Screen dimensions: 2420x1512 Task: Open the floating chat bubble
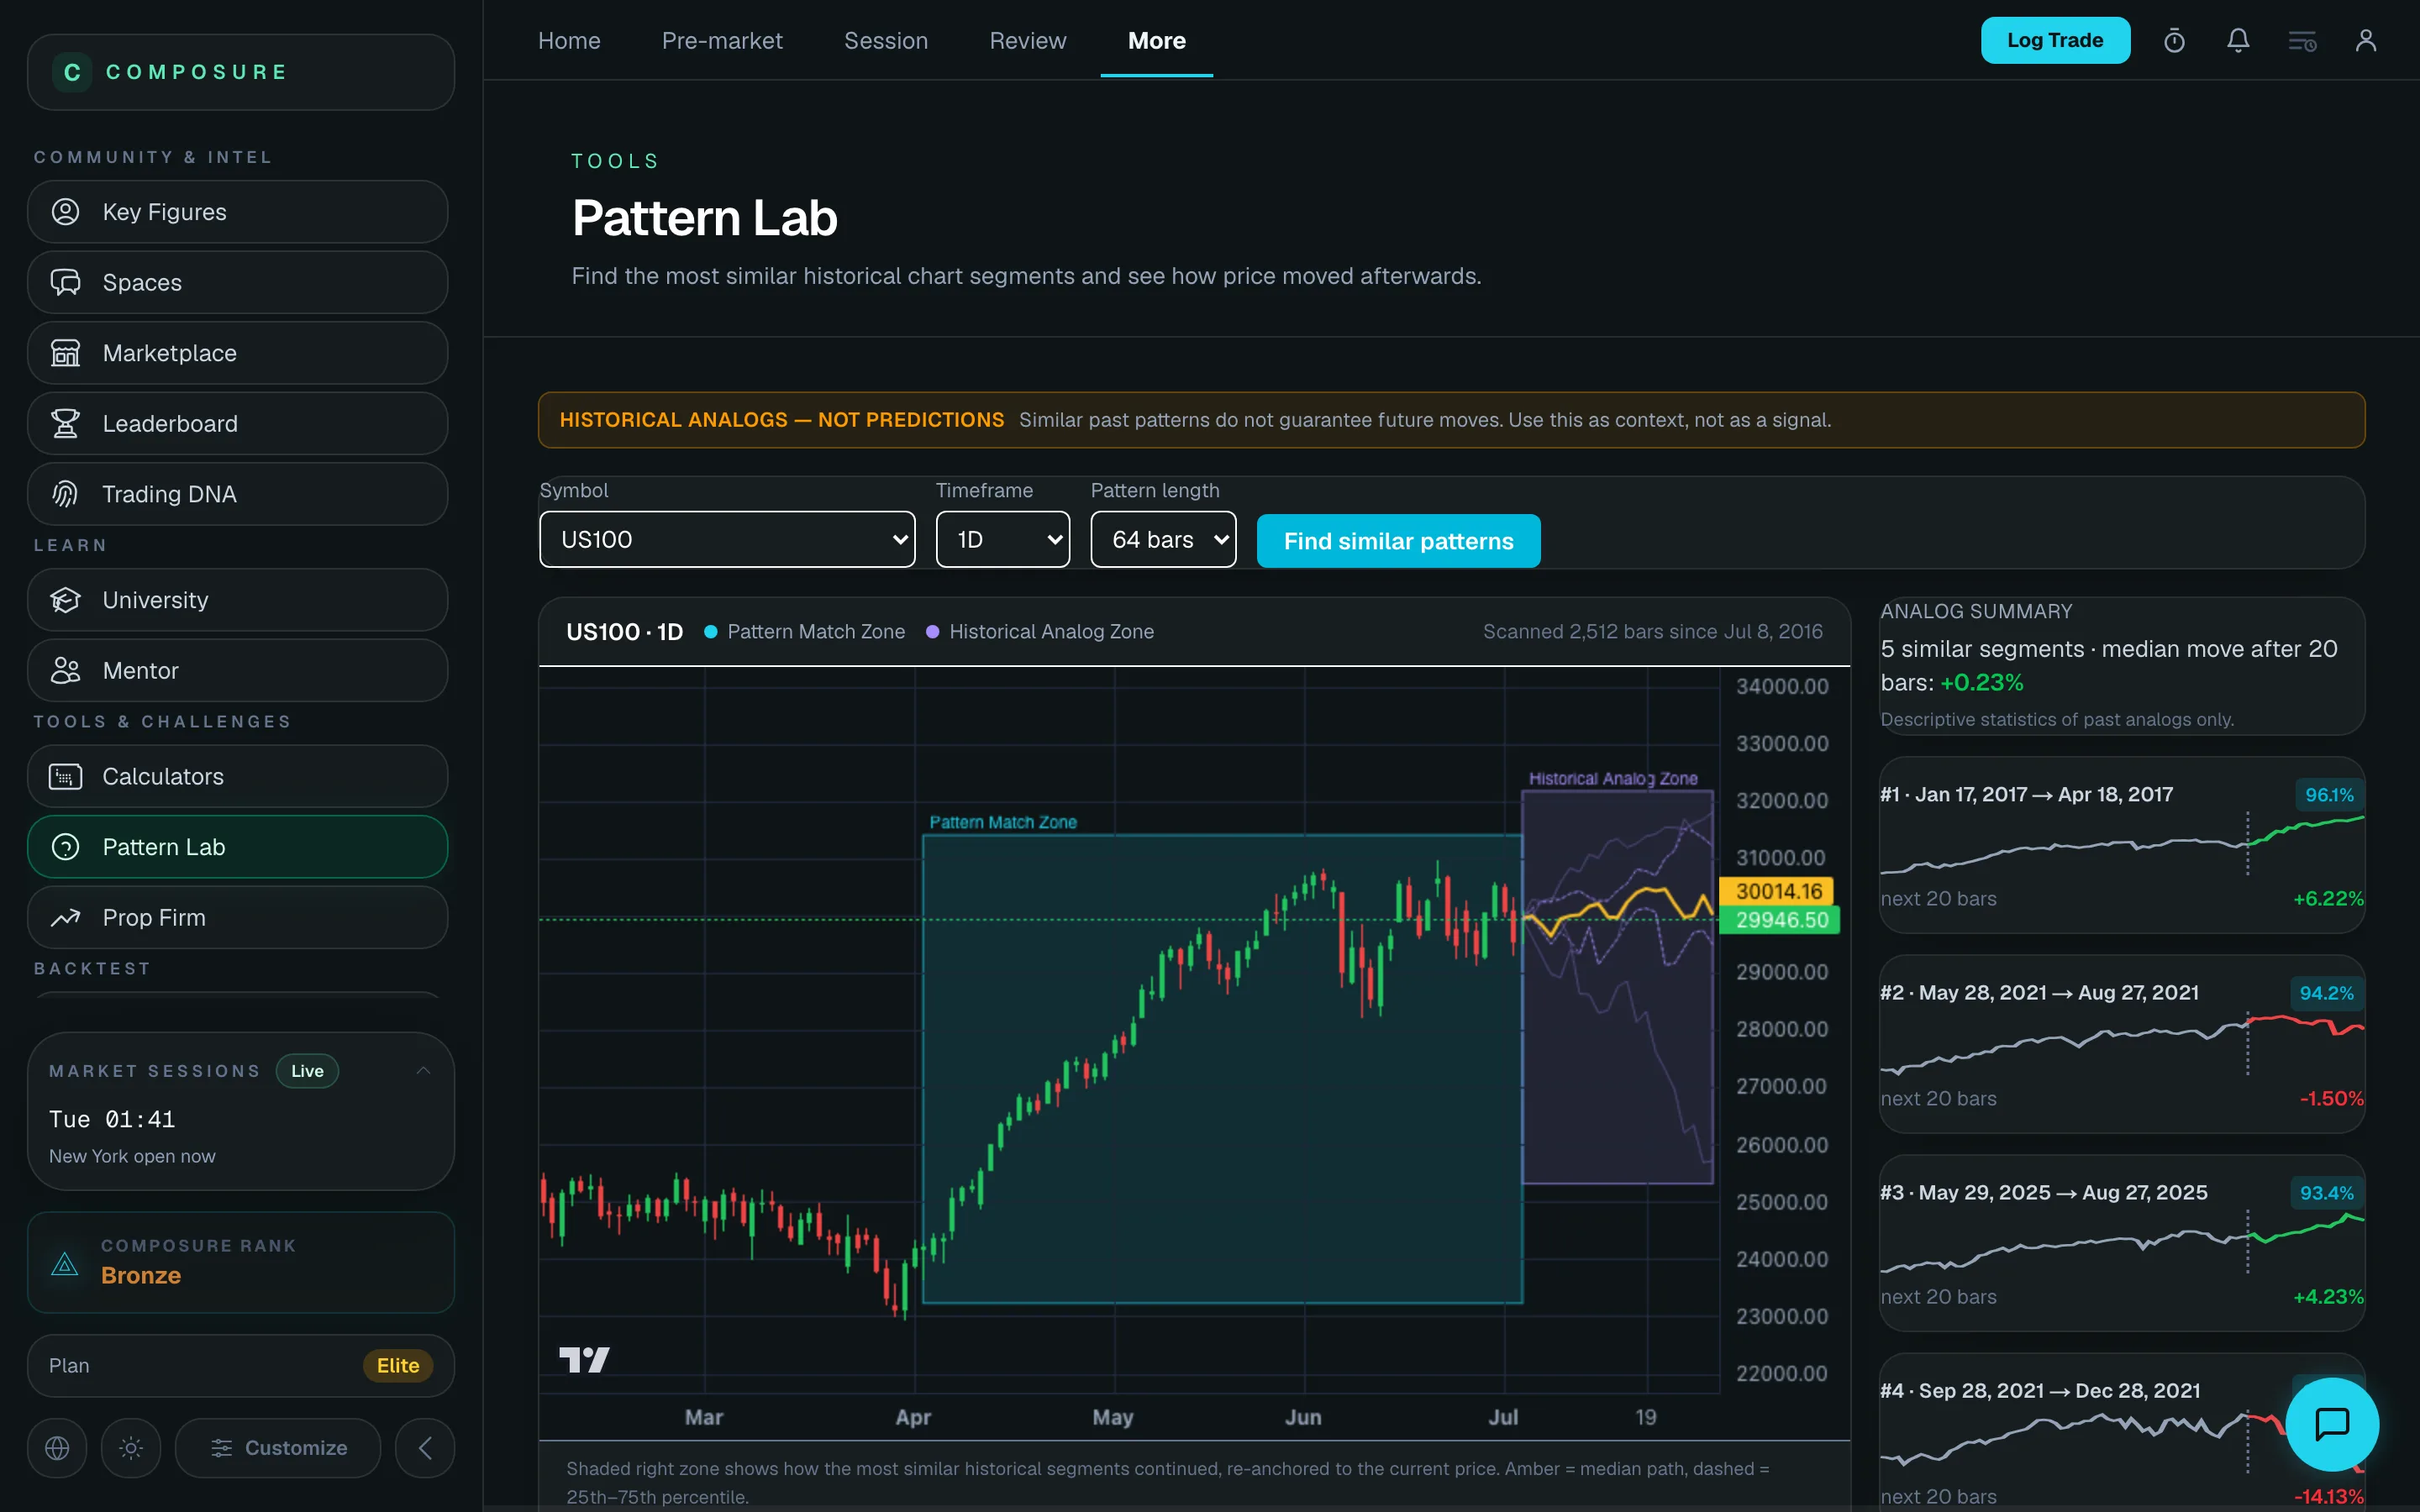pyautogui.click(x=2332, y=1424)
